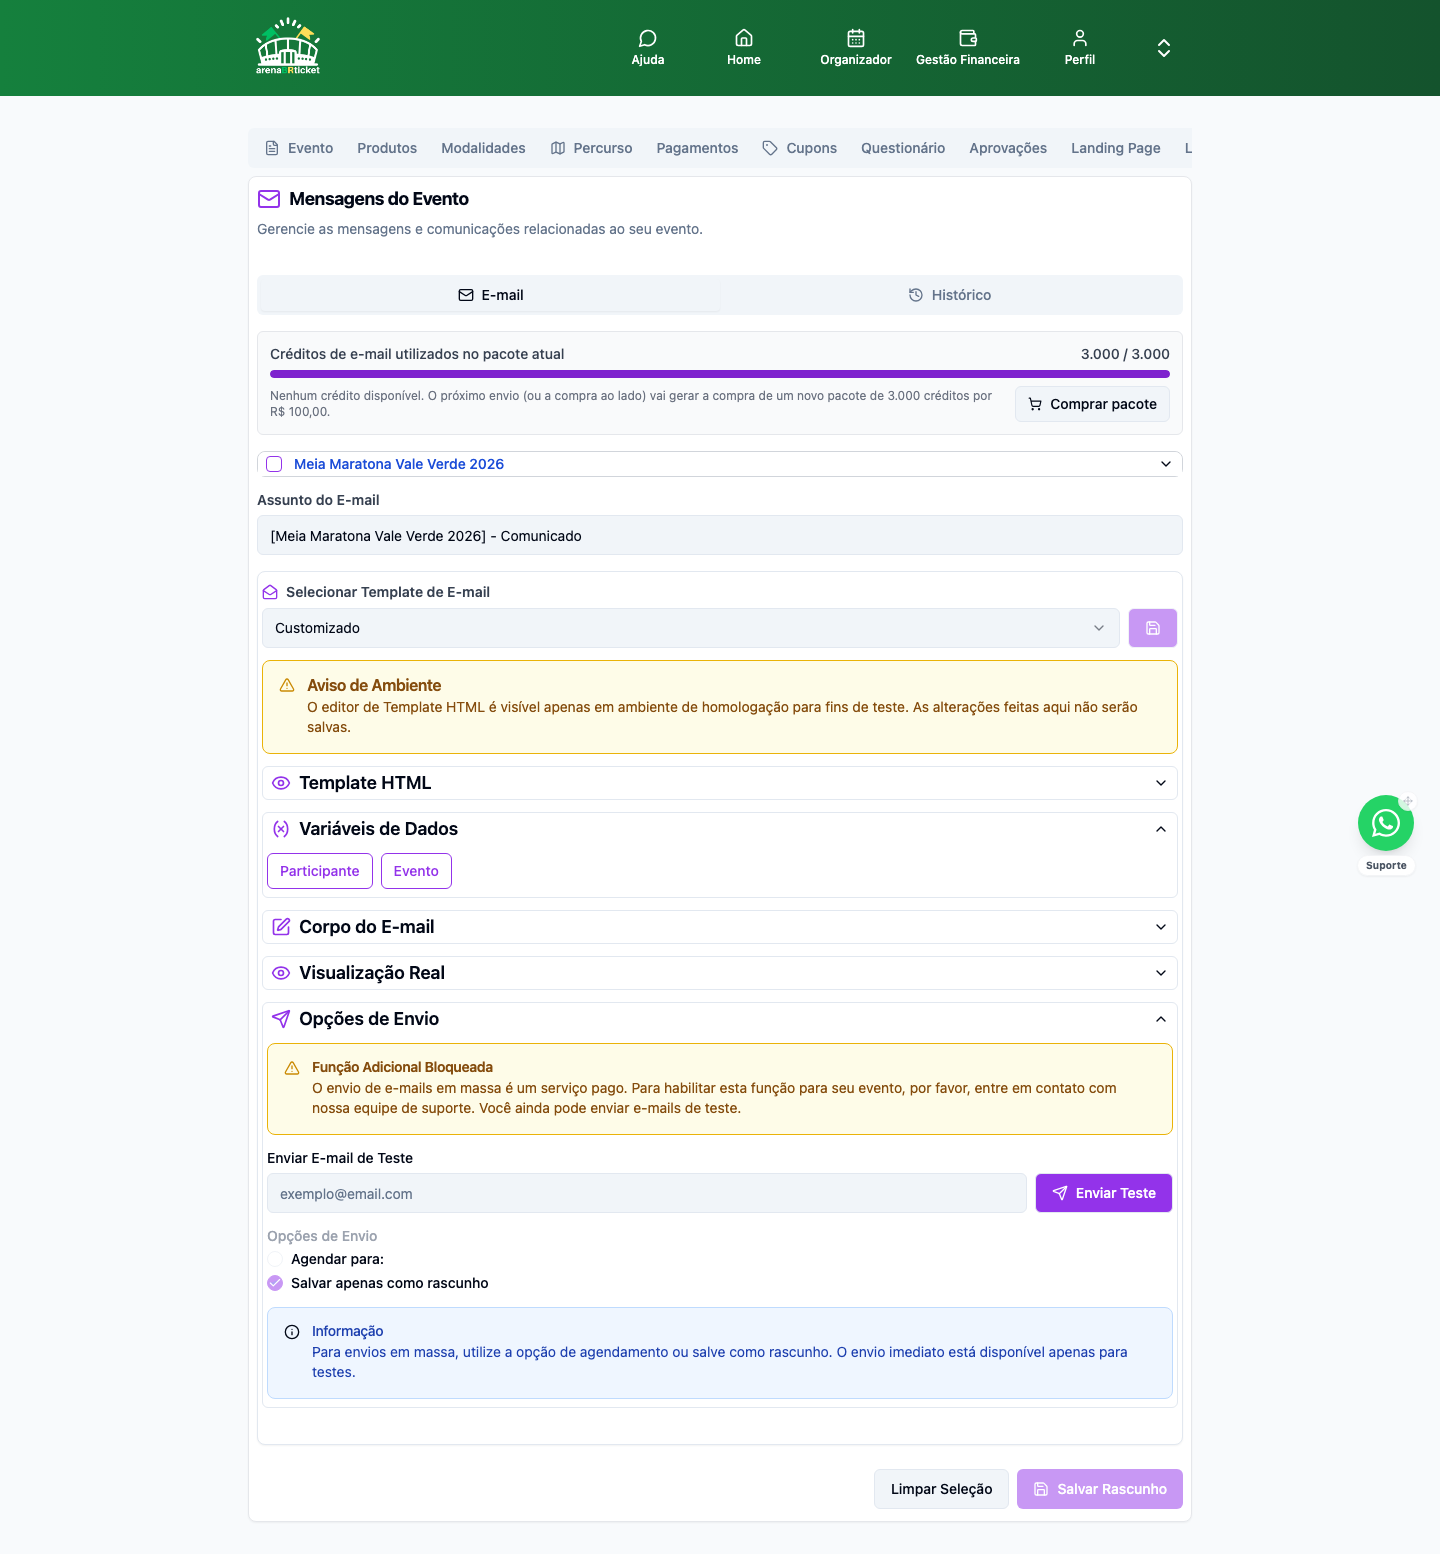Open Landing Page tab
1440x1554 pixels.
pos(1116,148)
